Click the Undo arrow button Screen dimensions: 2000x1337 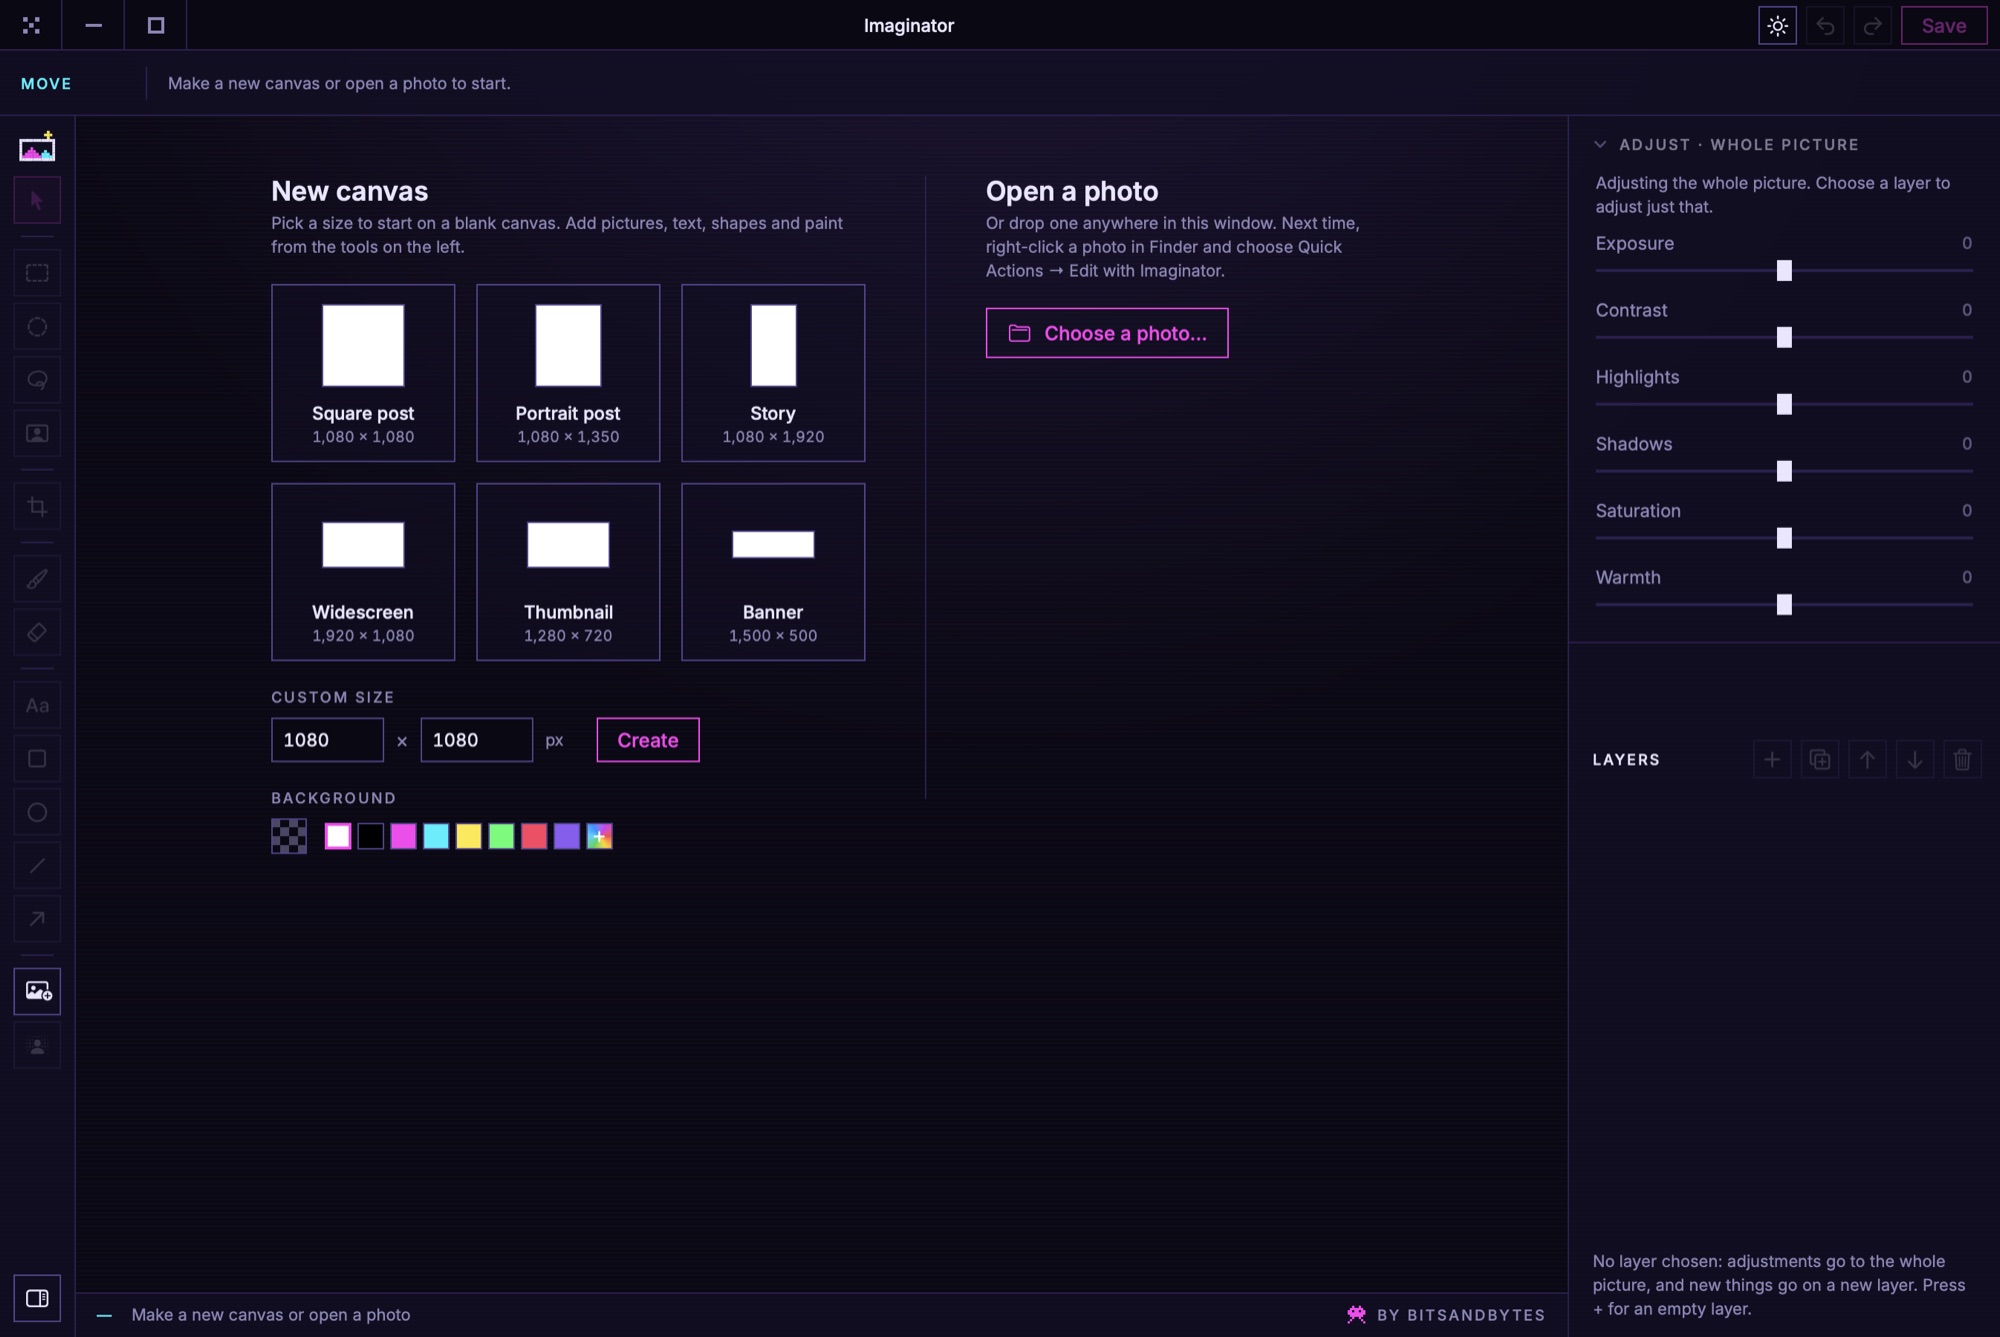coord(1825,26)
